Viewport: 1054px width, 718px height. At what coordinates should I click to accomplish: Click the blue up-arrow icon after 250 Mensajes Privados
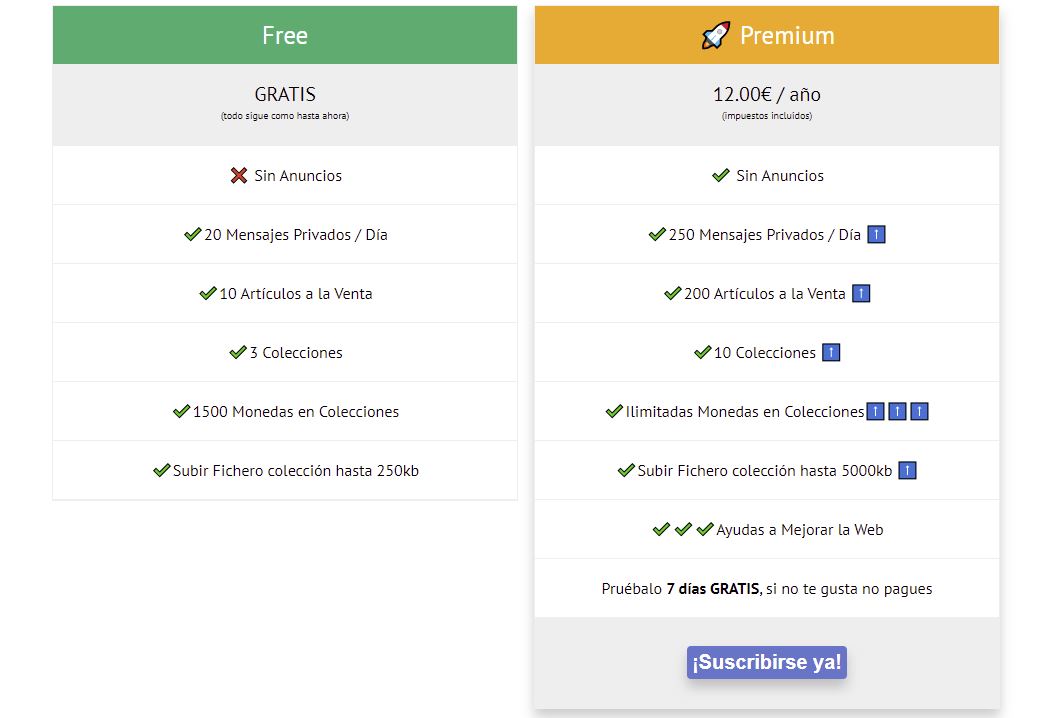coord(876,235)
